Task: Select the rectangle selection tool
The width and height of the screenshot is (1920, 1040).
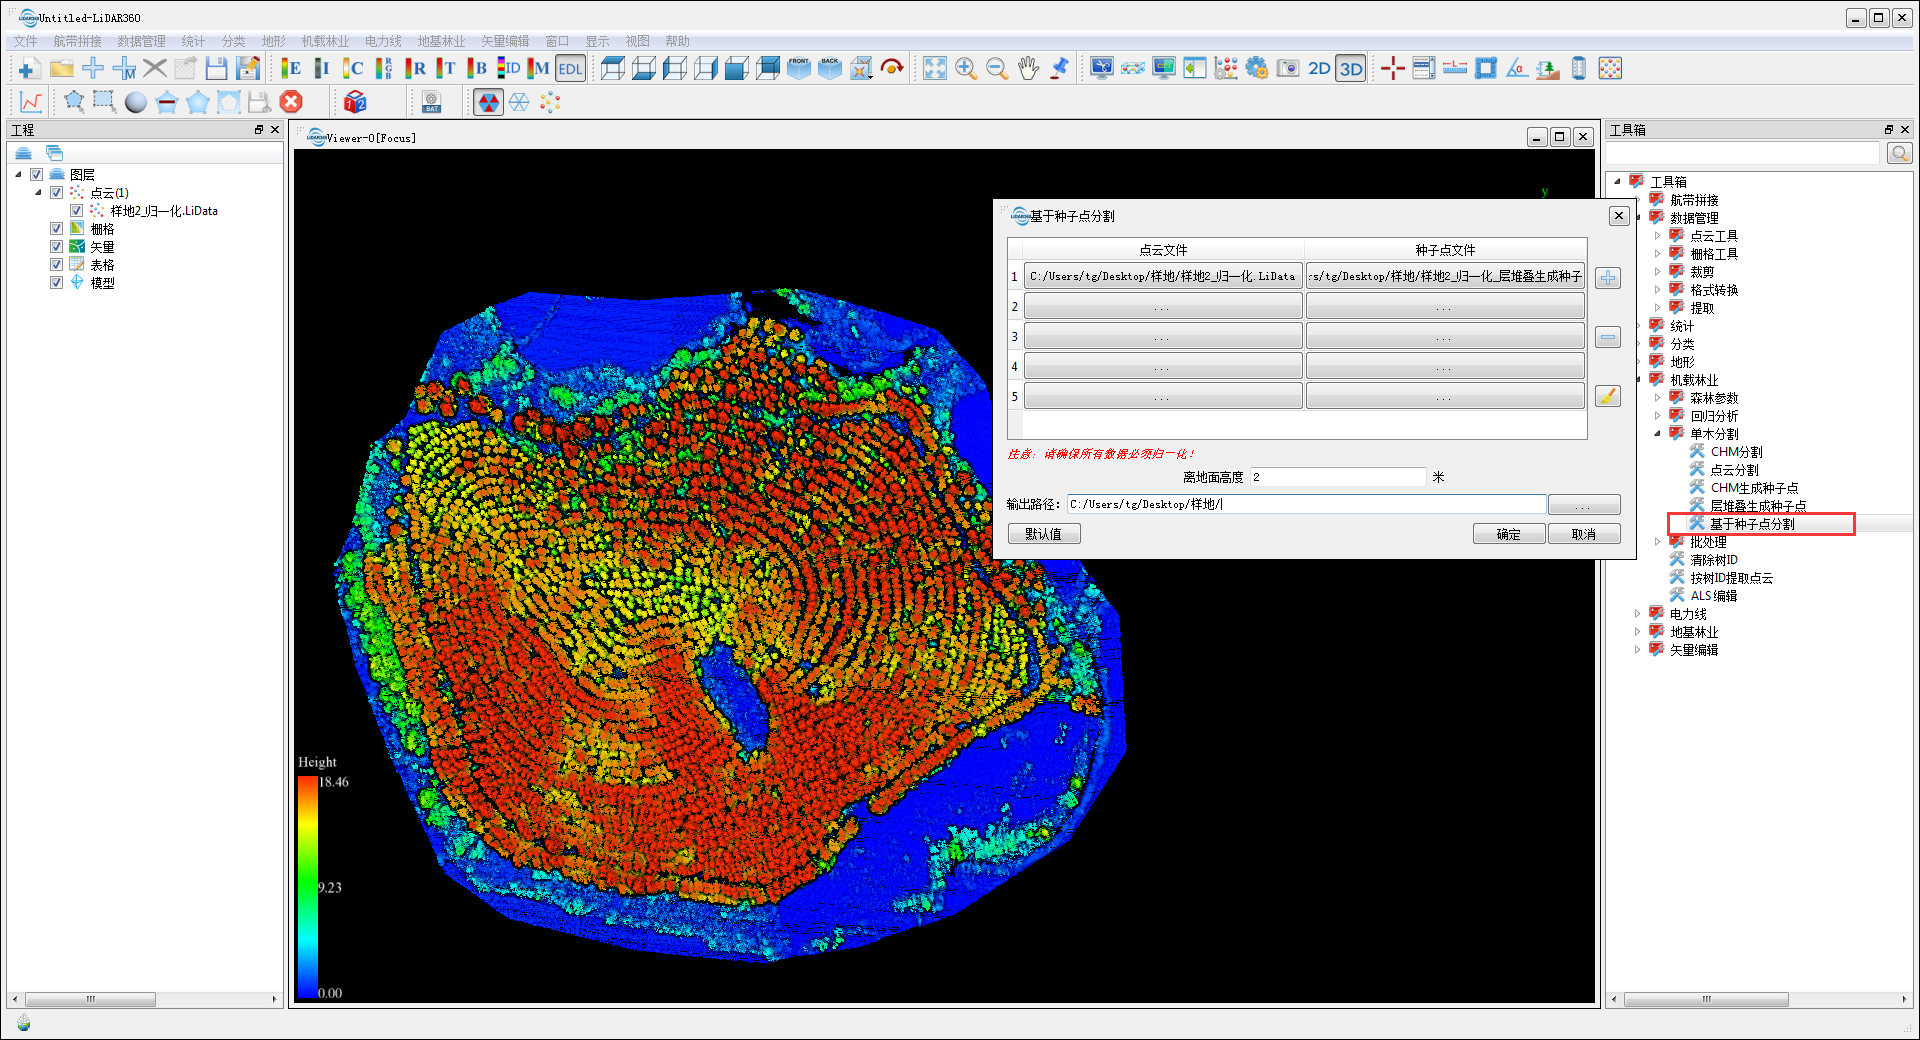Action: tap(104, 102)
